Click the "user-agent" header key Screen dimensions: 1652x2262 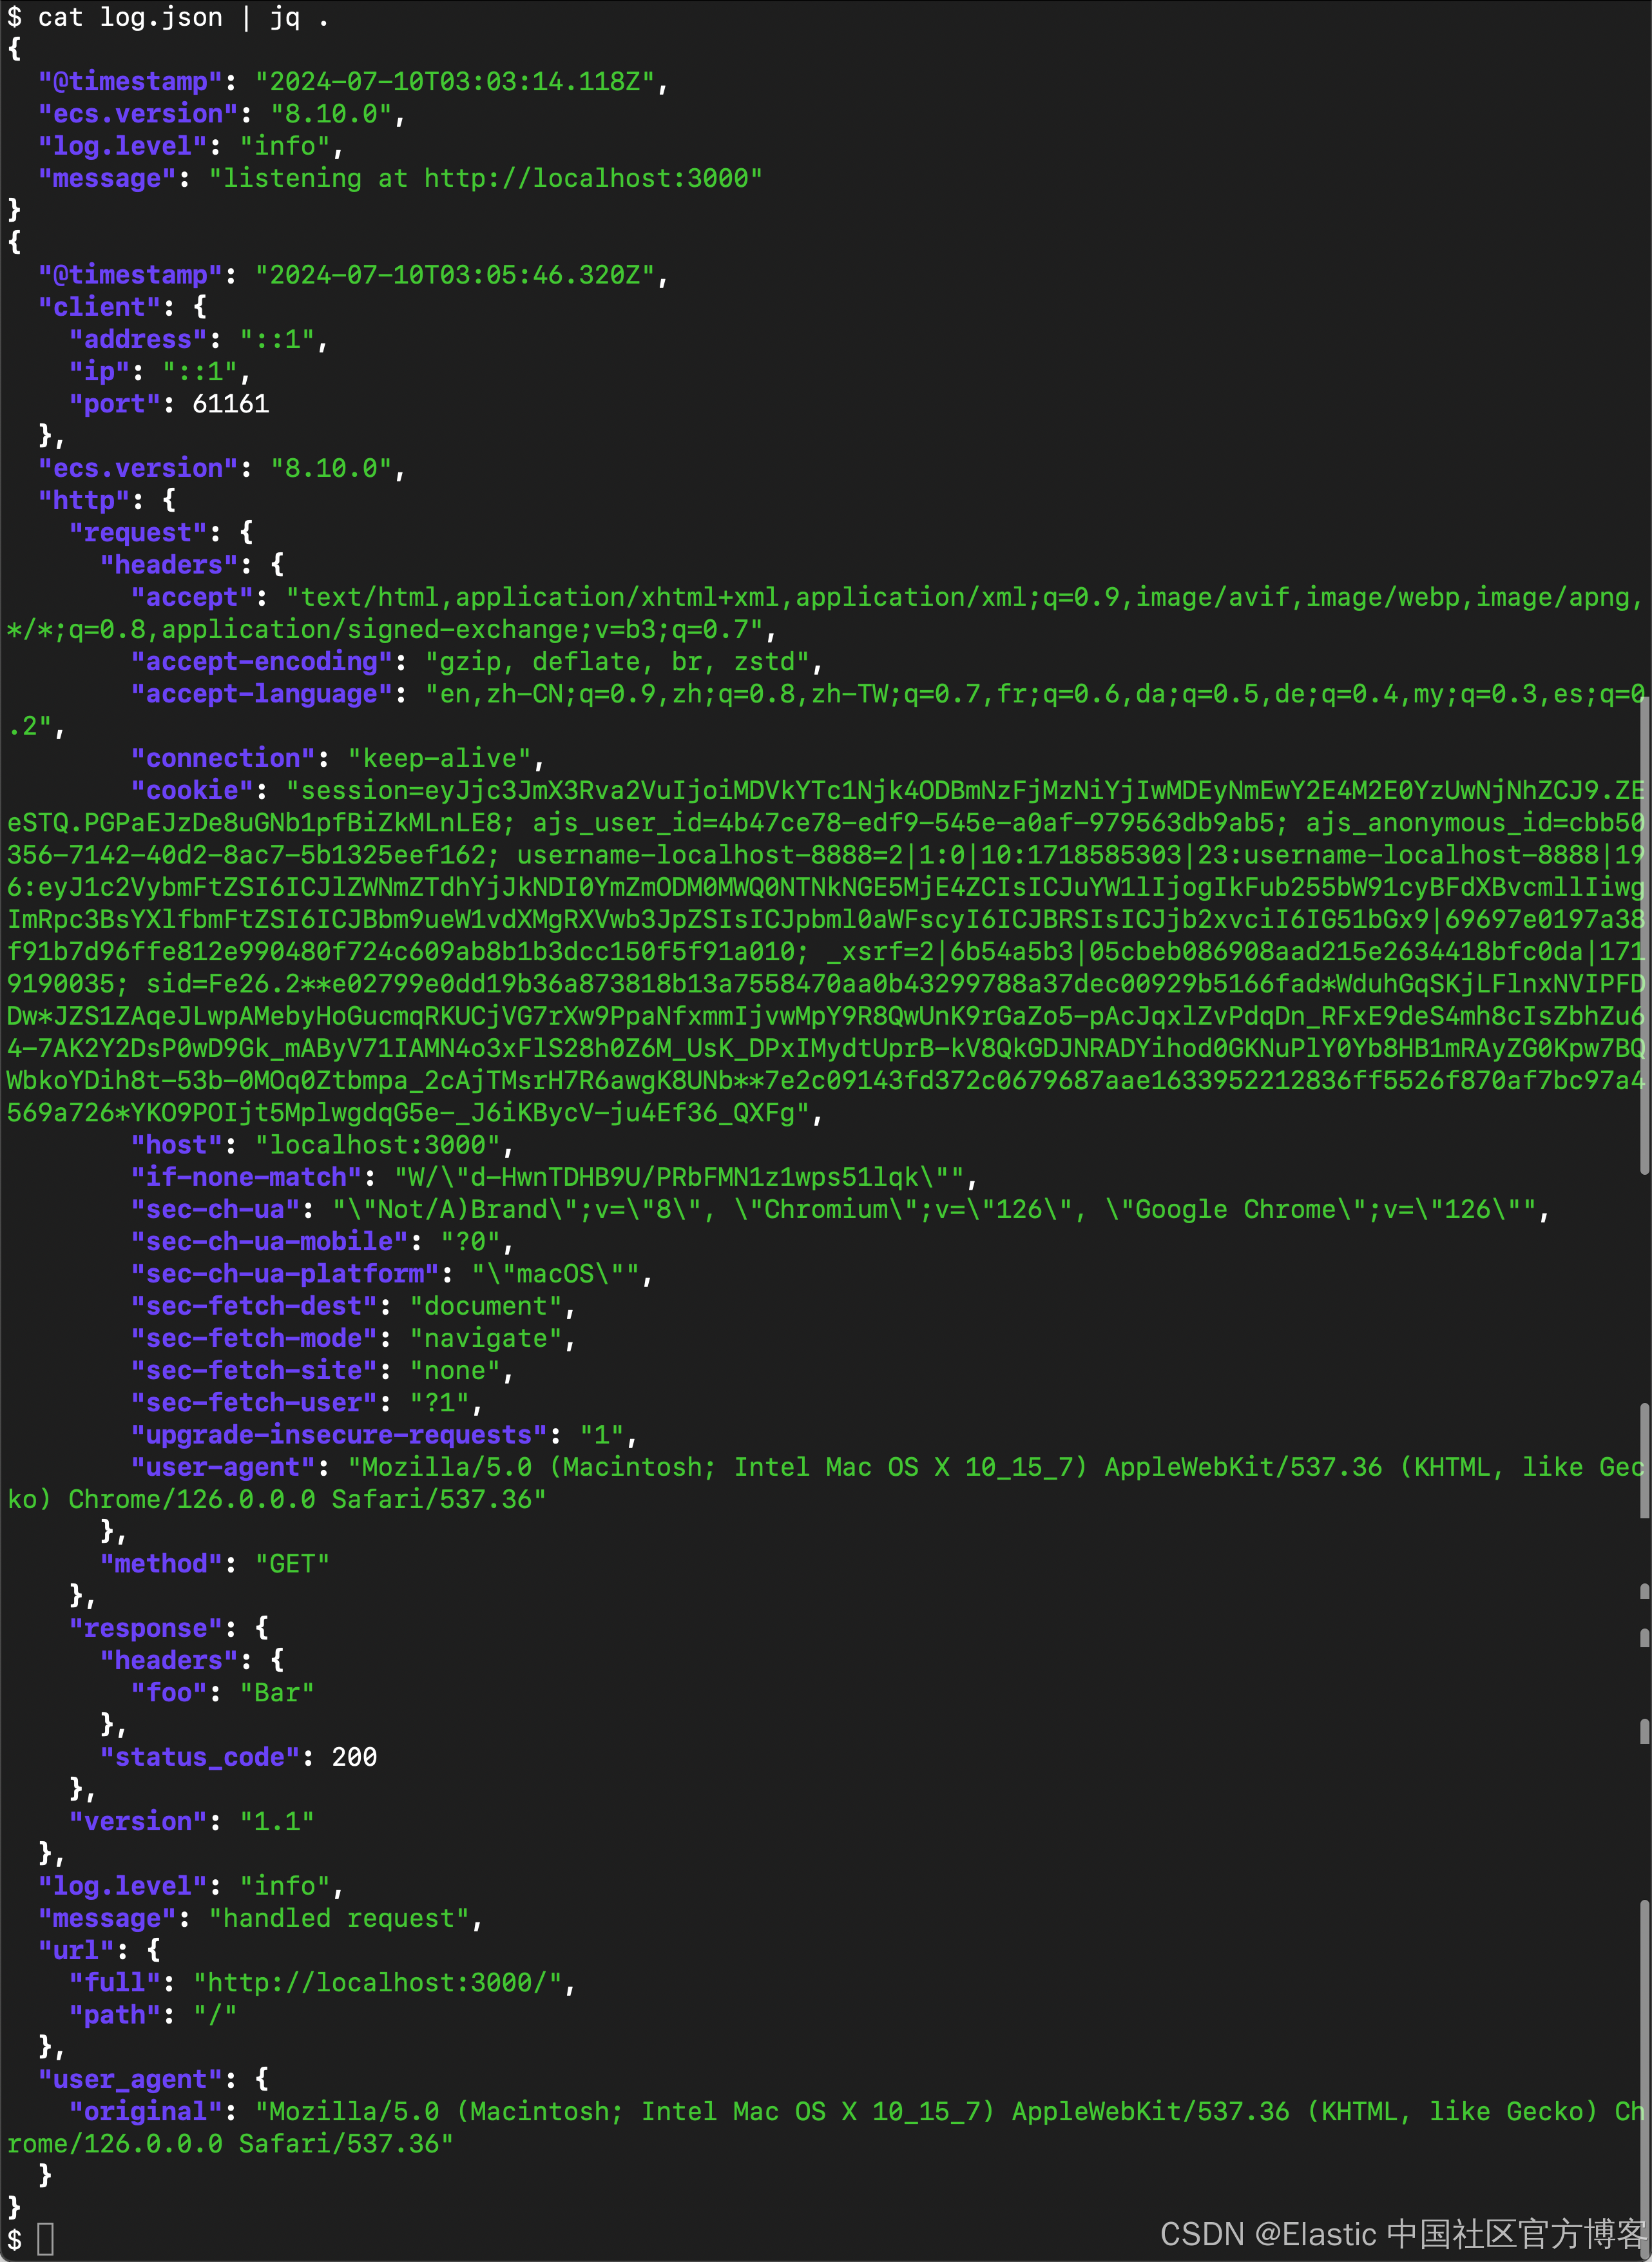point(223,1467)
